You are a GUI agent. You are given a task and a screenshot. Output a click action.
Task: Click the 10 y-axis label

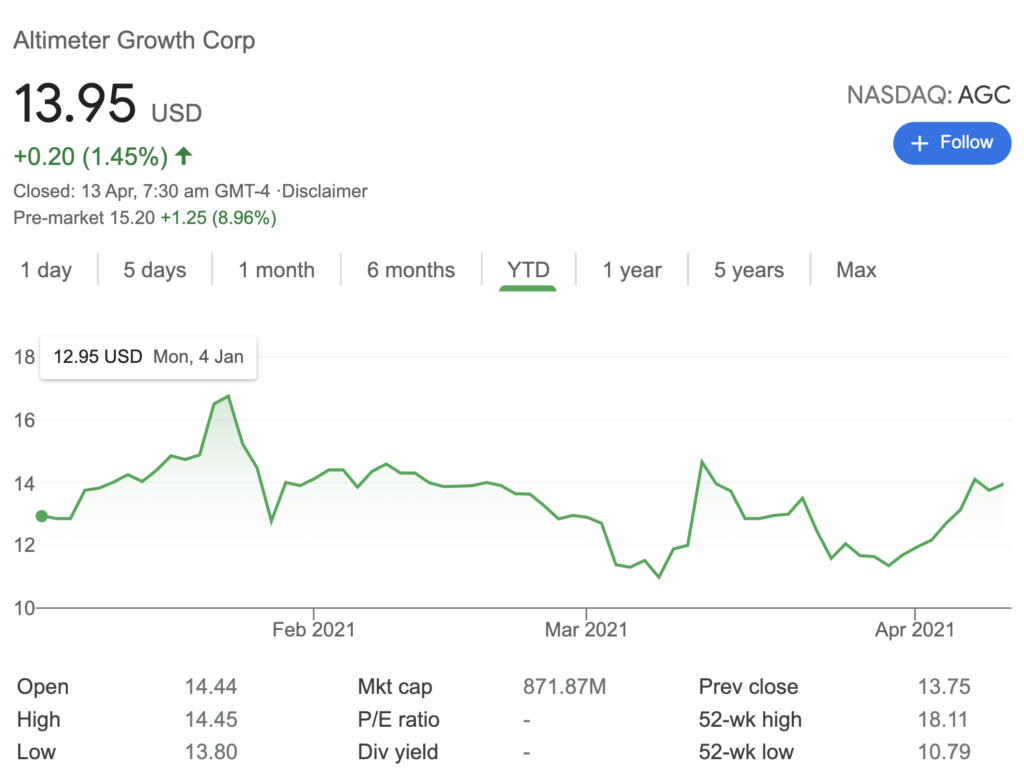click(24, 608)
